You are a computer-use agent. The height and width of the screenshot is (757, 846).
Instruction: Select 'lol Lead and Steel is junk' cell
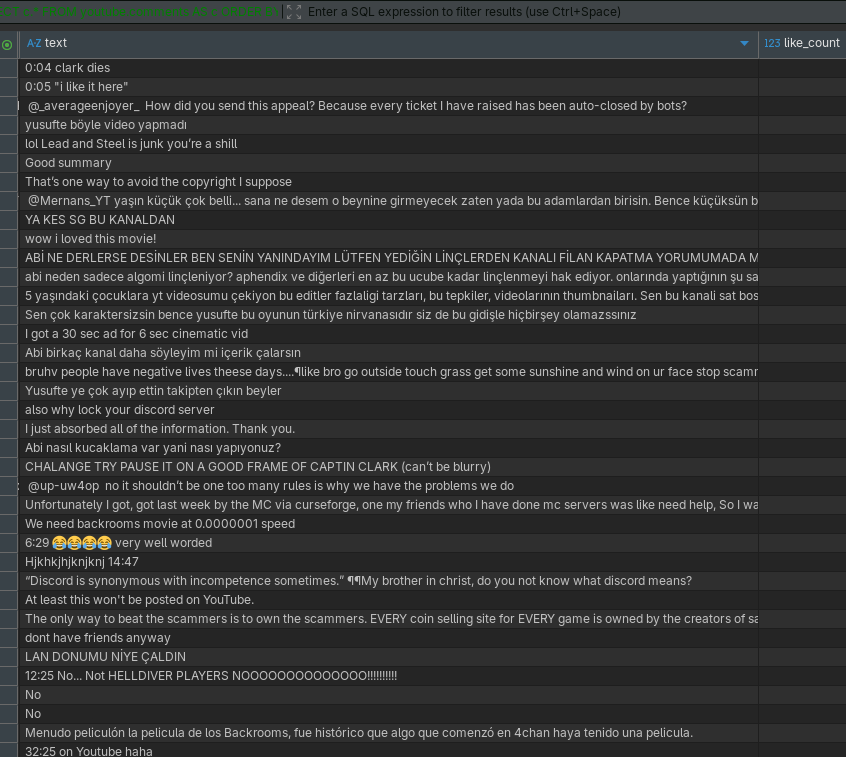pos(388,144)
